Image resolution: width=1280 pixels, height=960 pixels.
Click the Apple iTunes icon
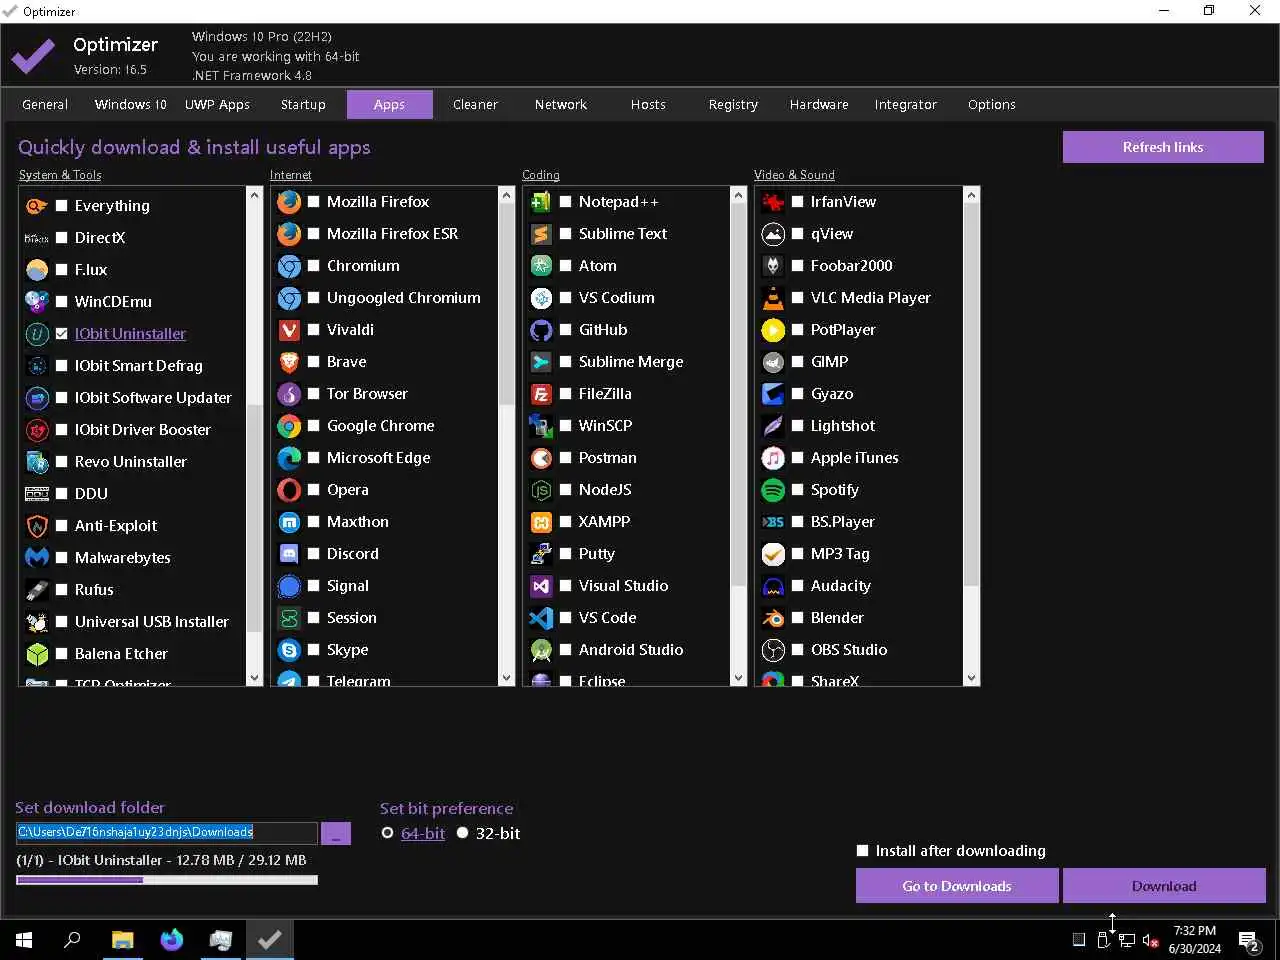[773, 458]
